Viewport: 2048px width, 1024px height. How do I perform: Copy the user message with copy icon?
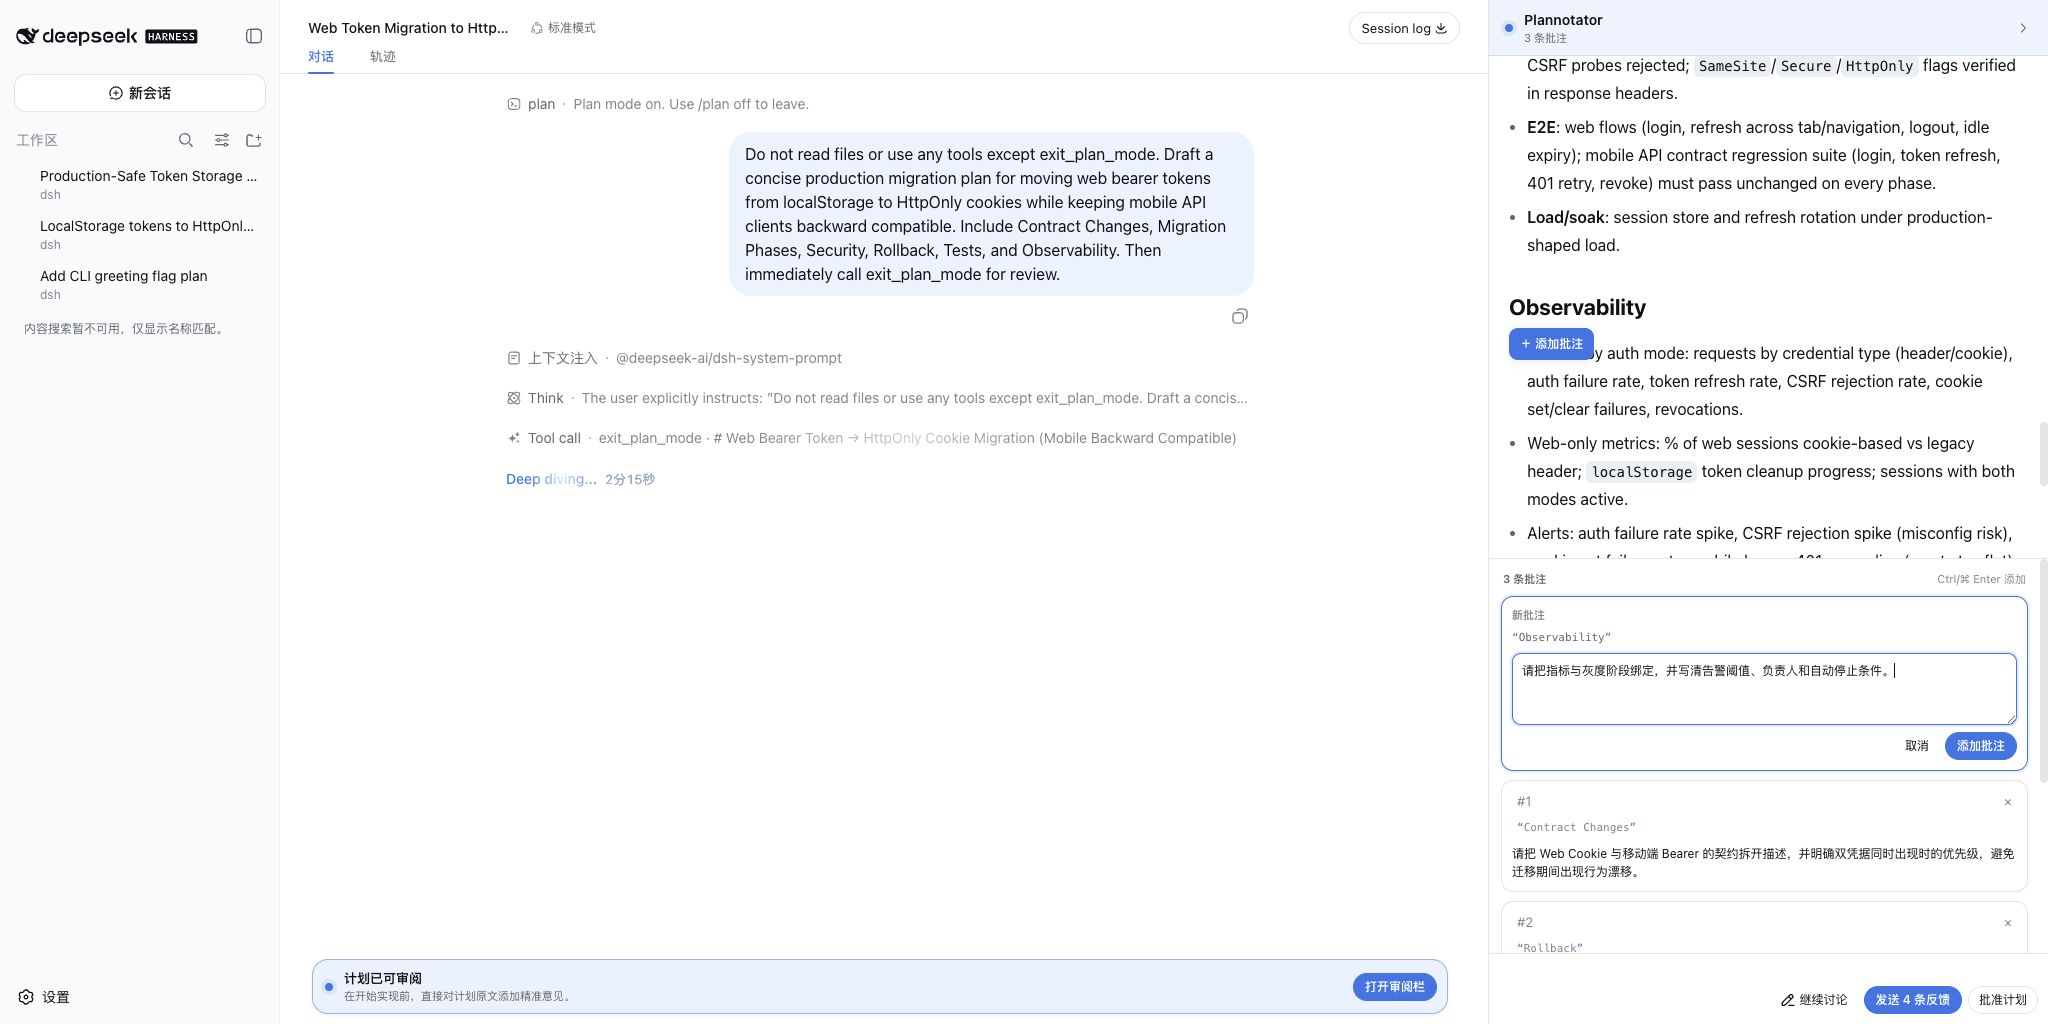tap(1240, 317)
